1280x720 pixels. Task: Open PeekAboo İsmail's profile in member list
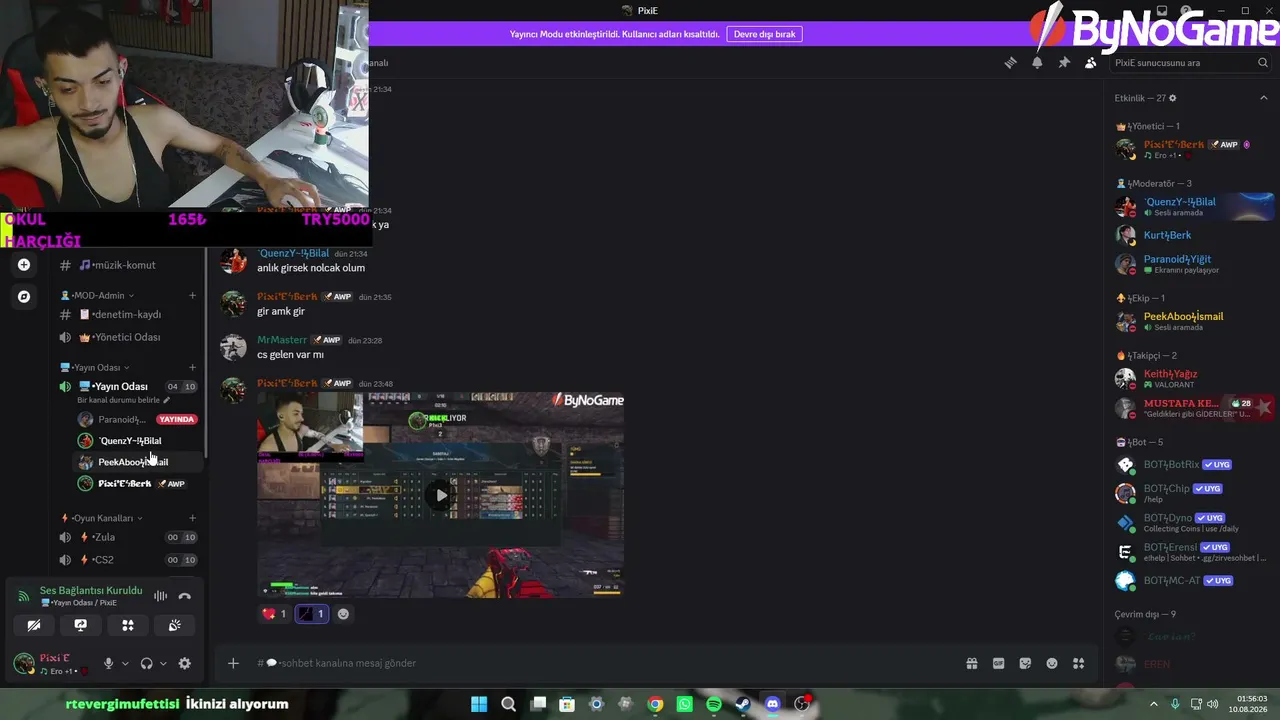(x=1194, y=322)
